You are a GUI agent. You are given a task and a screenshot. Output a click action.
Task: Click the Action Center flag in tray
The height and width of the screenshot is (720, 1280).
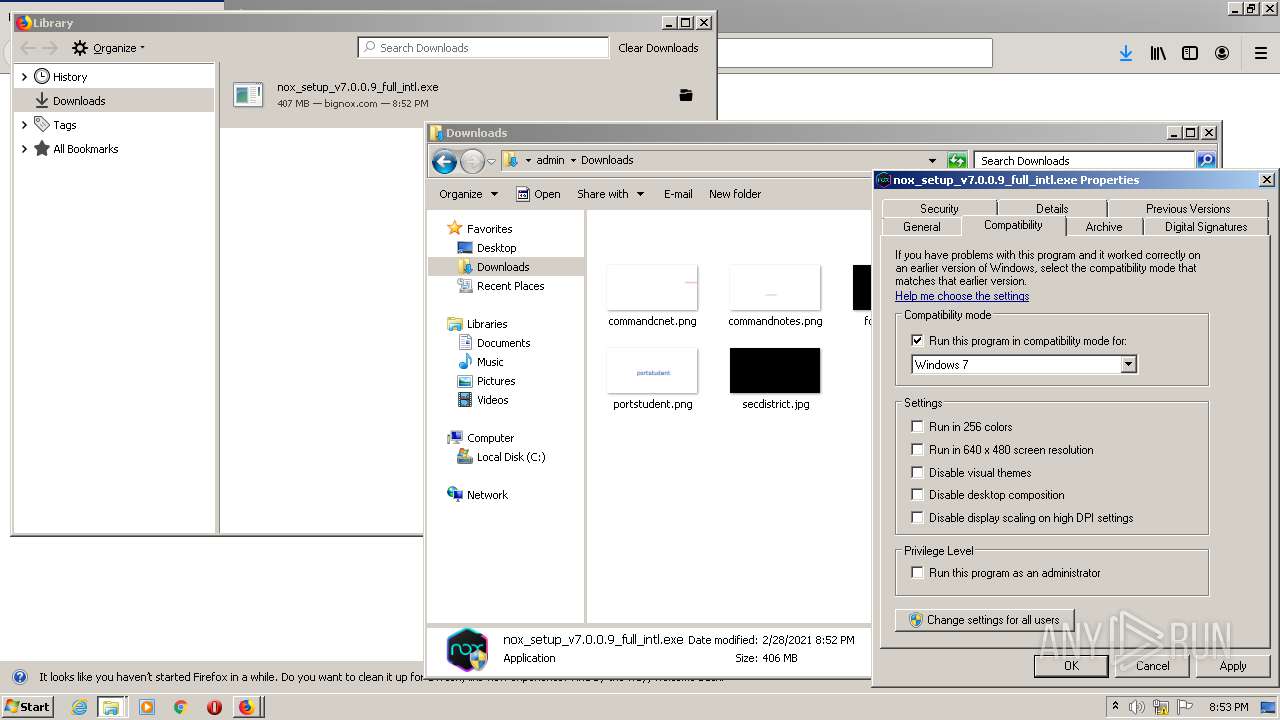coord(1184,707)
